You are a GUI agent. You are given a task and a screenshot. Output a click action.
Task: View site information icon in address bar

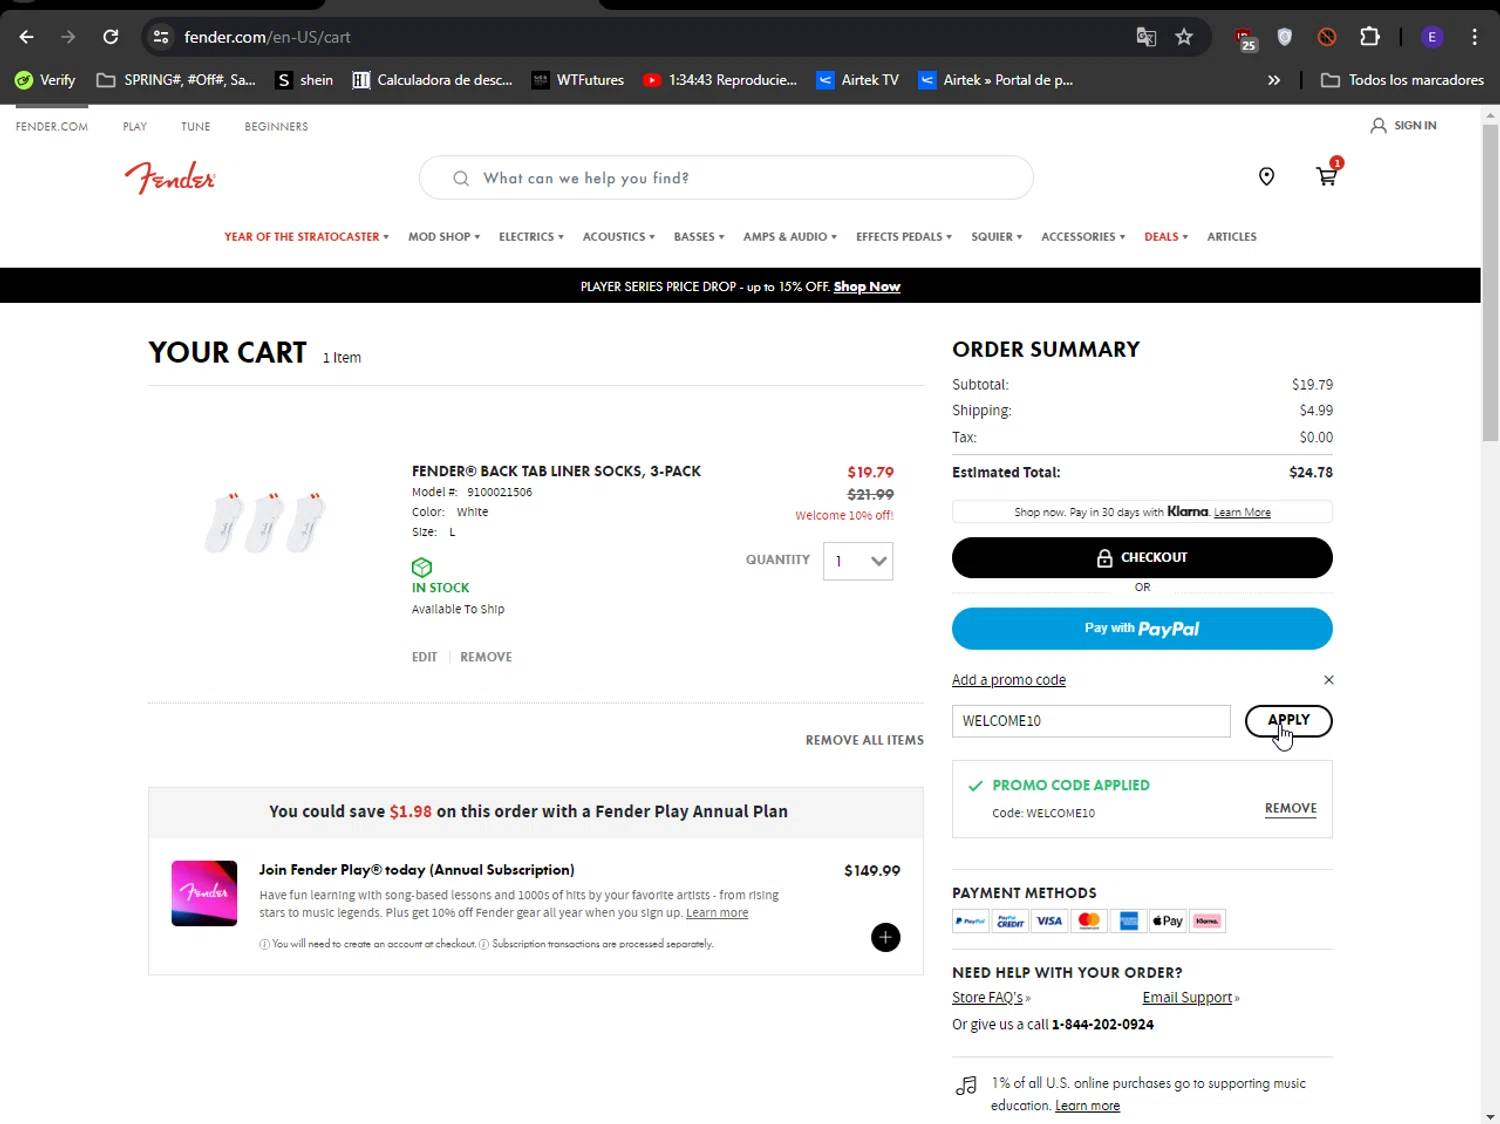(161, 37)
